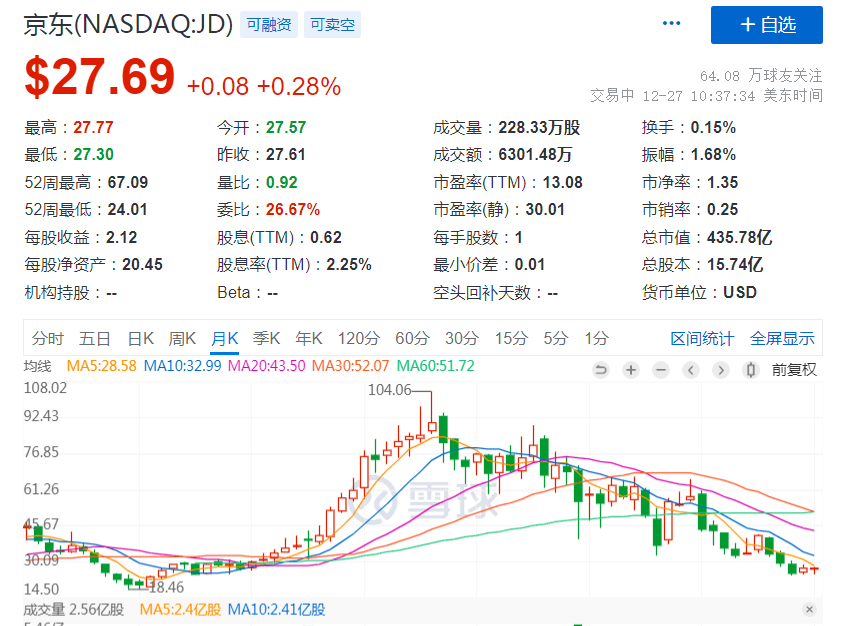Screen dimensions: 848x626
Task: Add JD to watchlist with 自选 button
Action: coord(767,25)
